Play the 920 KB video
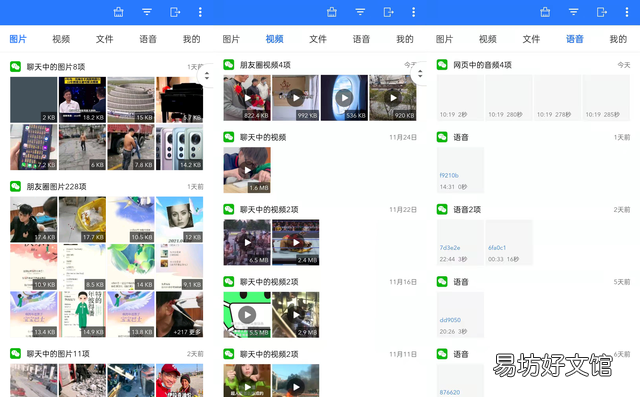 (393, 98)
